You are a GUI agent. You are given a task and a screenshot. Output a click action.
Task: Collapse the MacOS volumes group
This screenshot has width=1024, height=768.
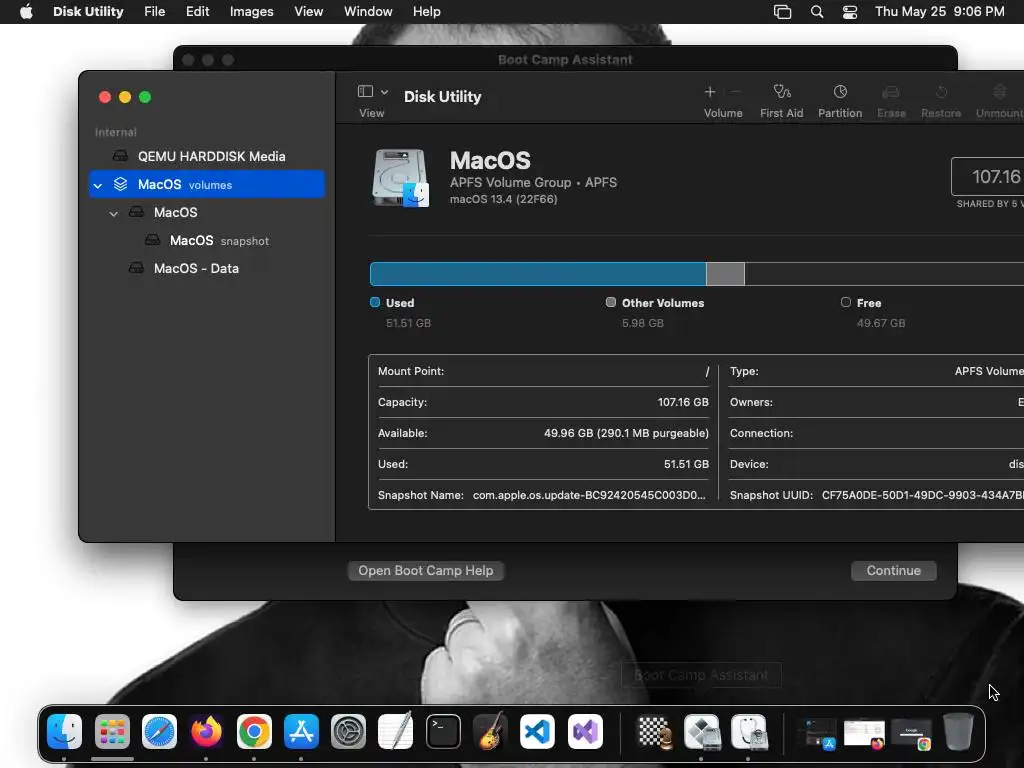(98, 185)
